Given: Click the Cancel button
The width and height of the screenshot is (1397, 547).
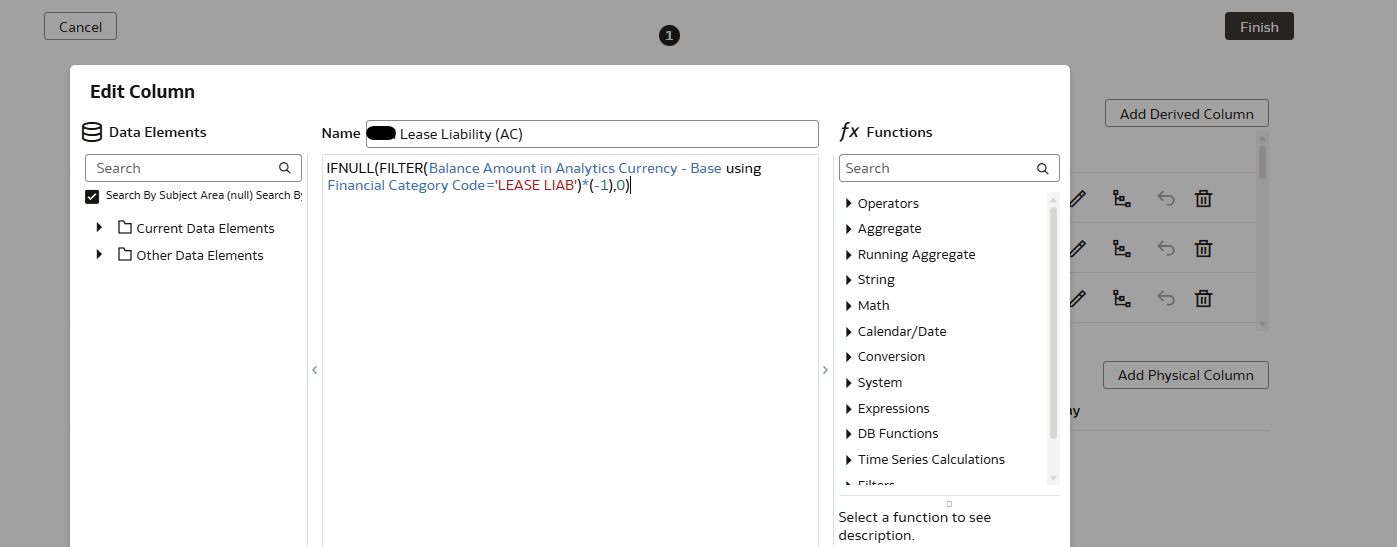Looking at the screenshot, I should pyautogui.click(x=80, y=27).
